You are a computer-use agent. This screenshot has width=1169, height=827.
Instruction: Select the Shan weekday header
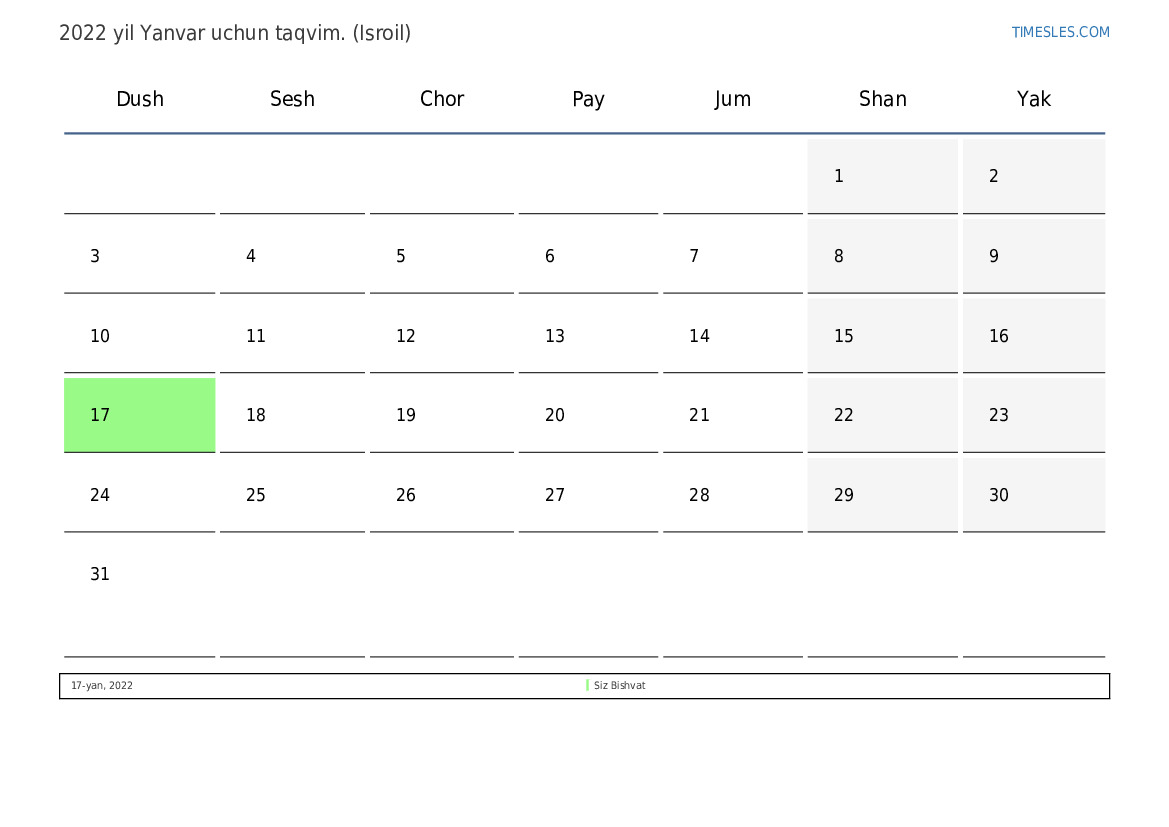883,99
